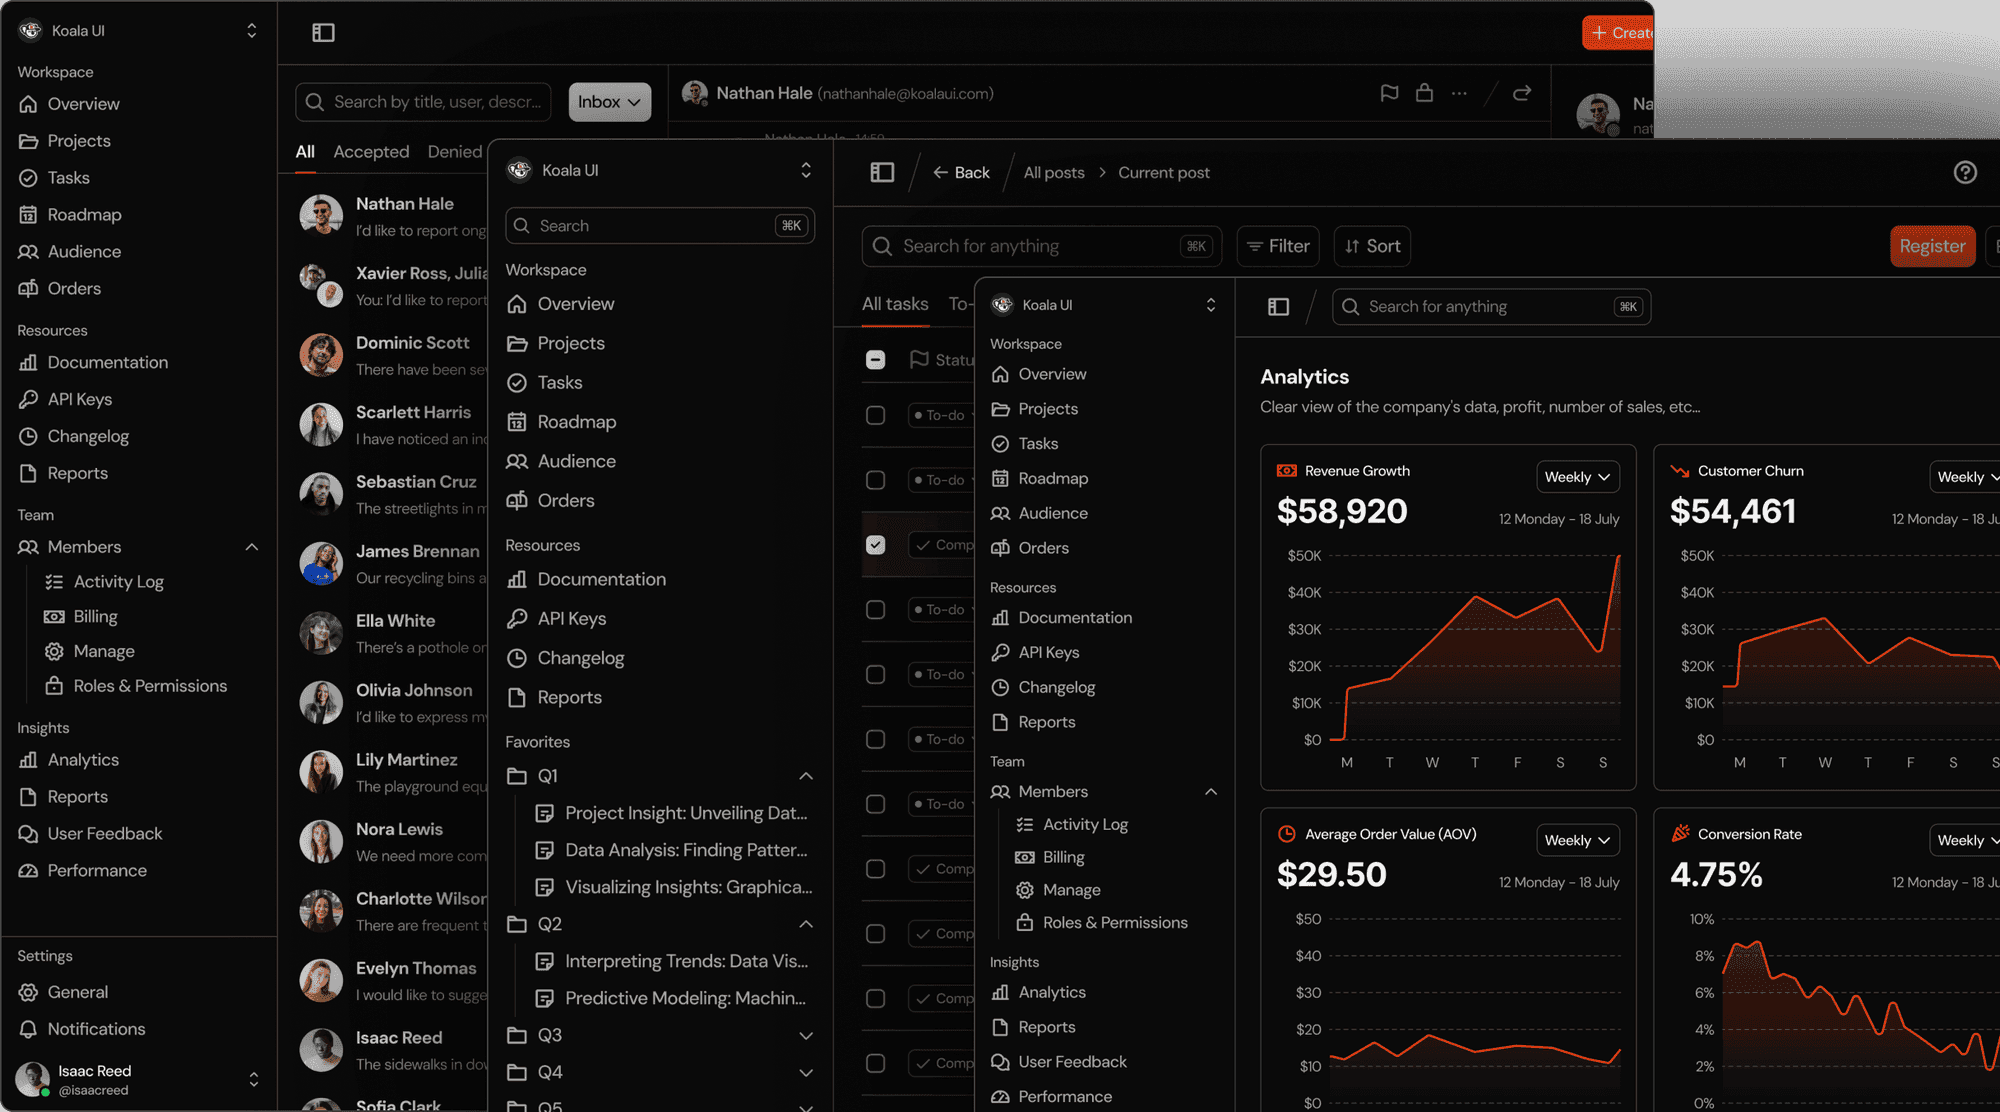2000x1112 pixels.
Task: Click the Revenue Growth card icon
Action: point(1287,470)
